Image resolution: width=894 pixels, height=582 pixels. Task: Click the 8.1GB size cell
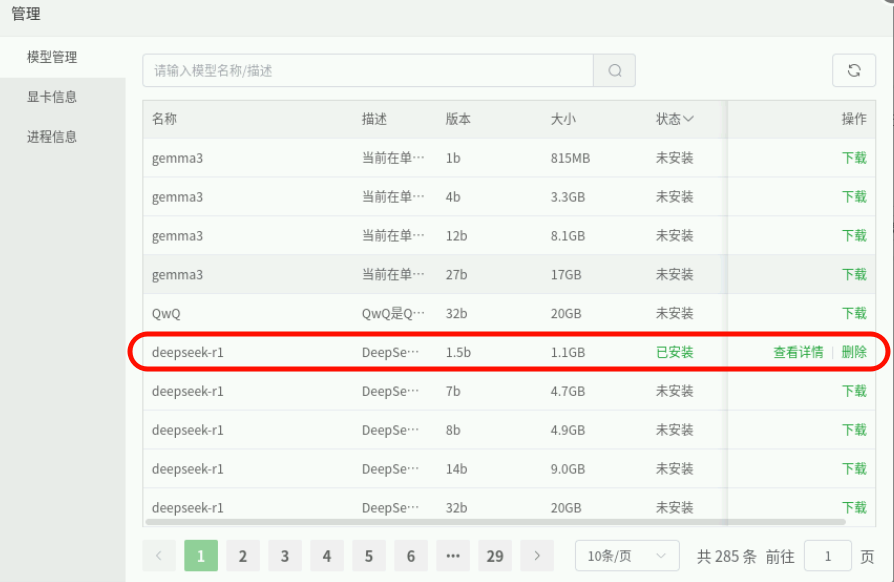pos(568,235)
